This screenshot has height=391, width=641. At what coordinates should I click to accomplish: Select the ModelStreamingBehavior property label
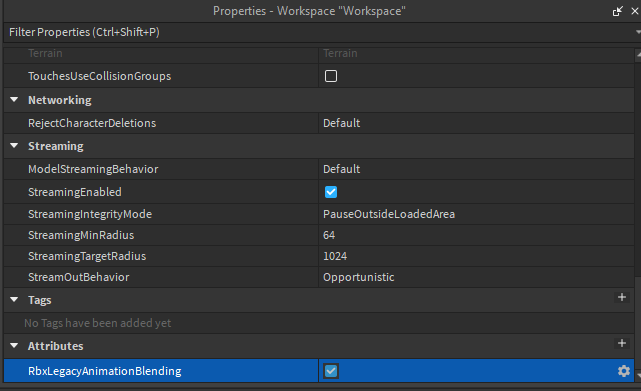(93, 169)
